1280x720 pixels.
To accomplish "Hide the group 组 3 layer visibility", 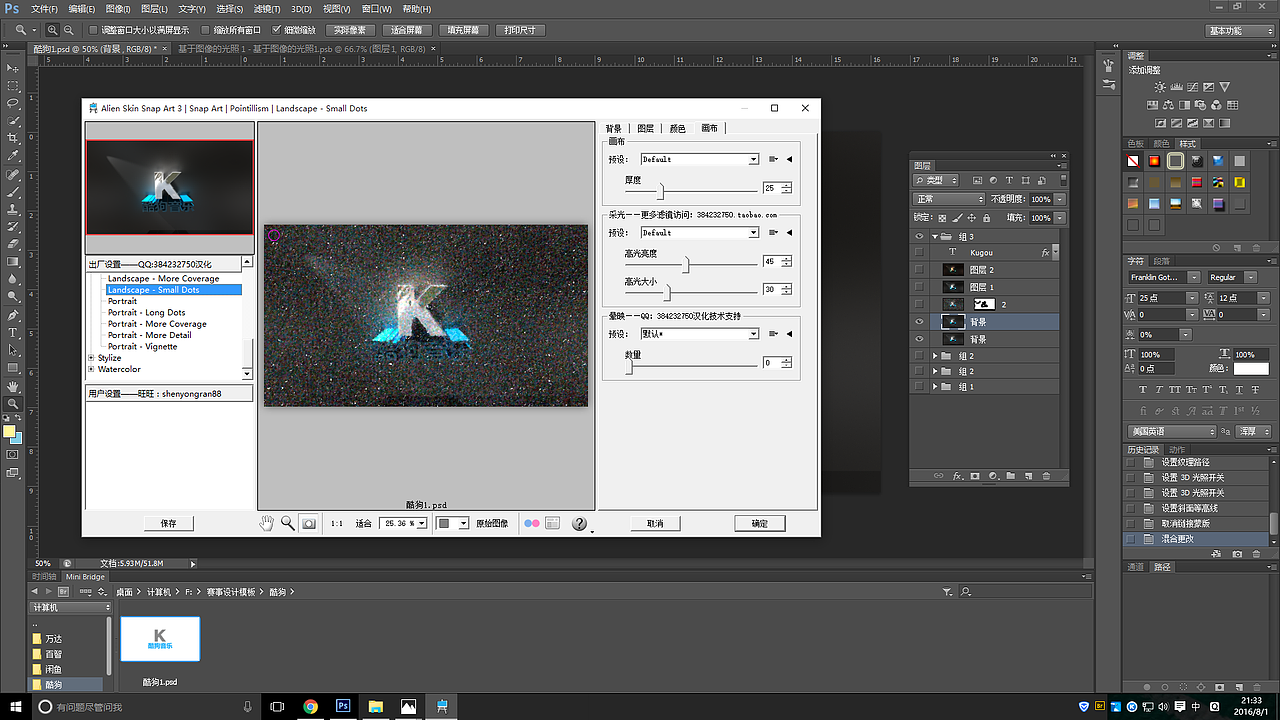I will click(919, 237).
